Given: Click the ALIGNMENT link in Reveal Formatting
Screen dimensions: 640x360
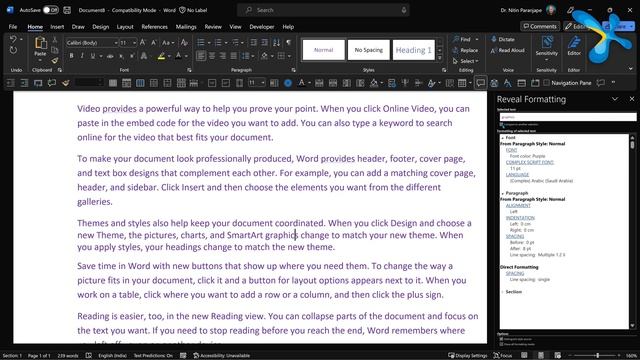Looking at the screenshot, I should coord(518,206).
